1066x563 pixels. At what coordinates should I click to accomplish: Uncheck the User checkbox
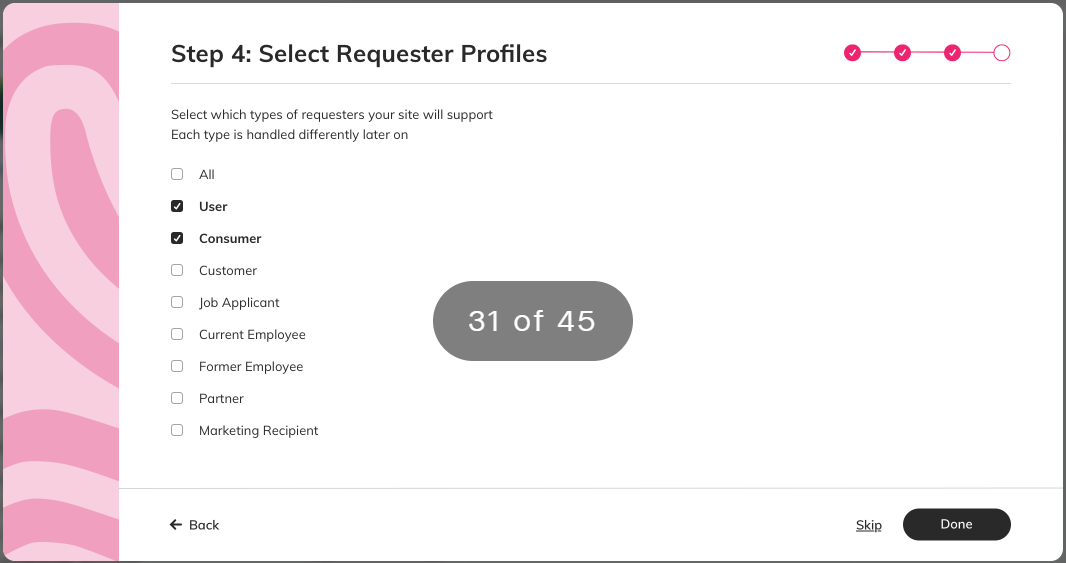(177, 206)
